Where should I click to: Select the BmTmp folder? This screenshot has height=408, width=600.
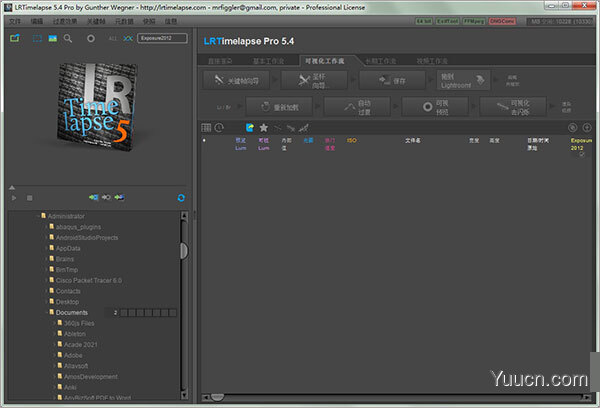[66, 270]
